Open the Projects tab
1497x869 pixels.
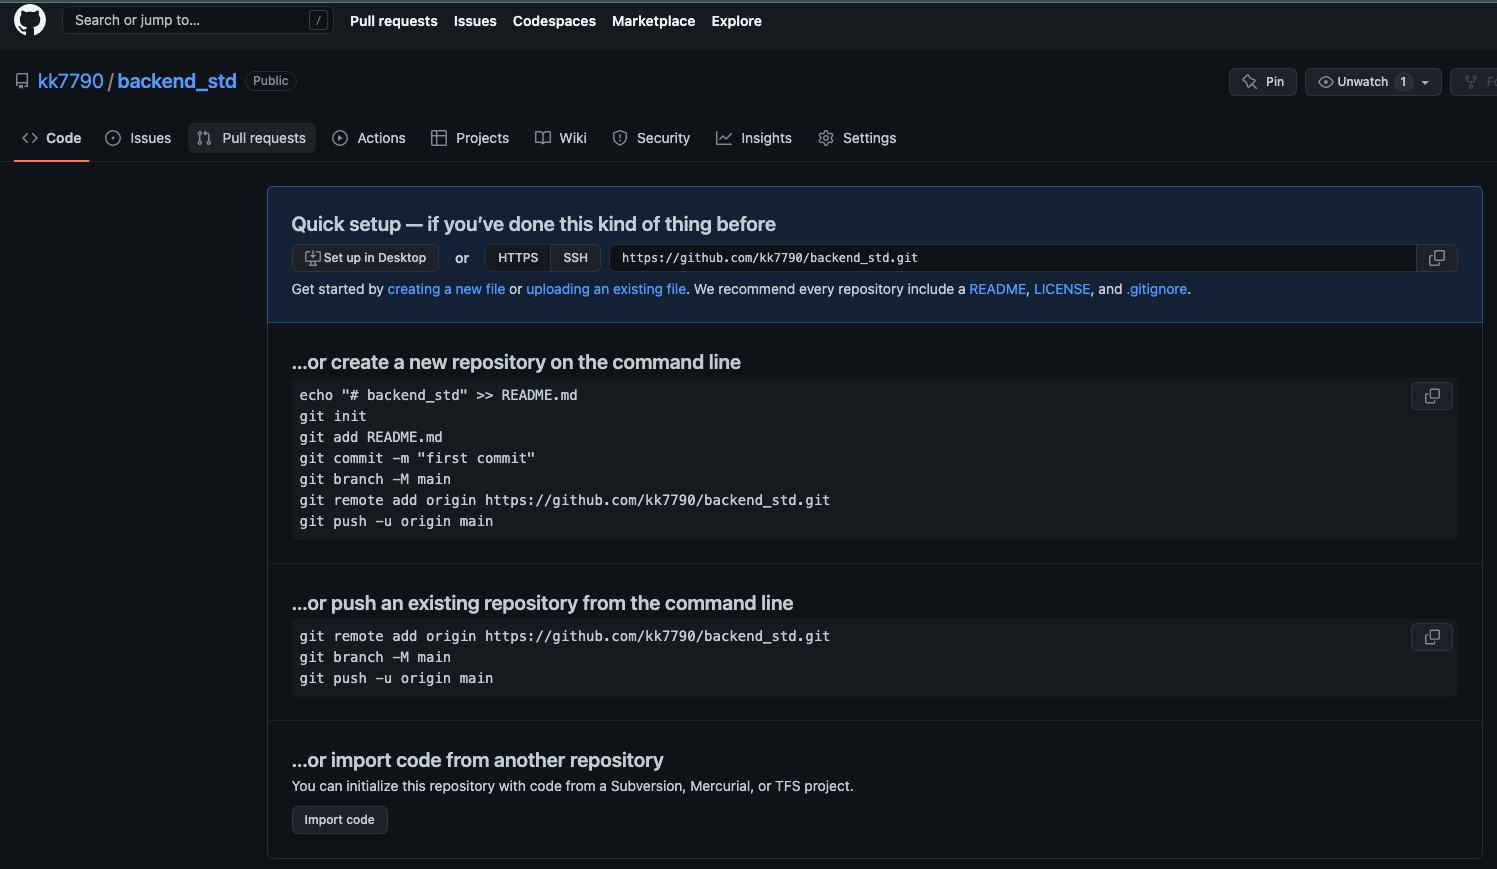point(470,138)
